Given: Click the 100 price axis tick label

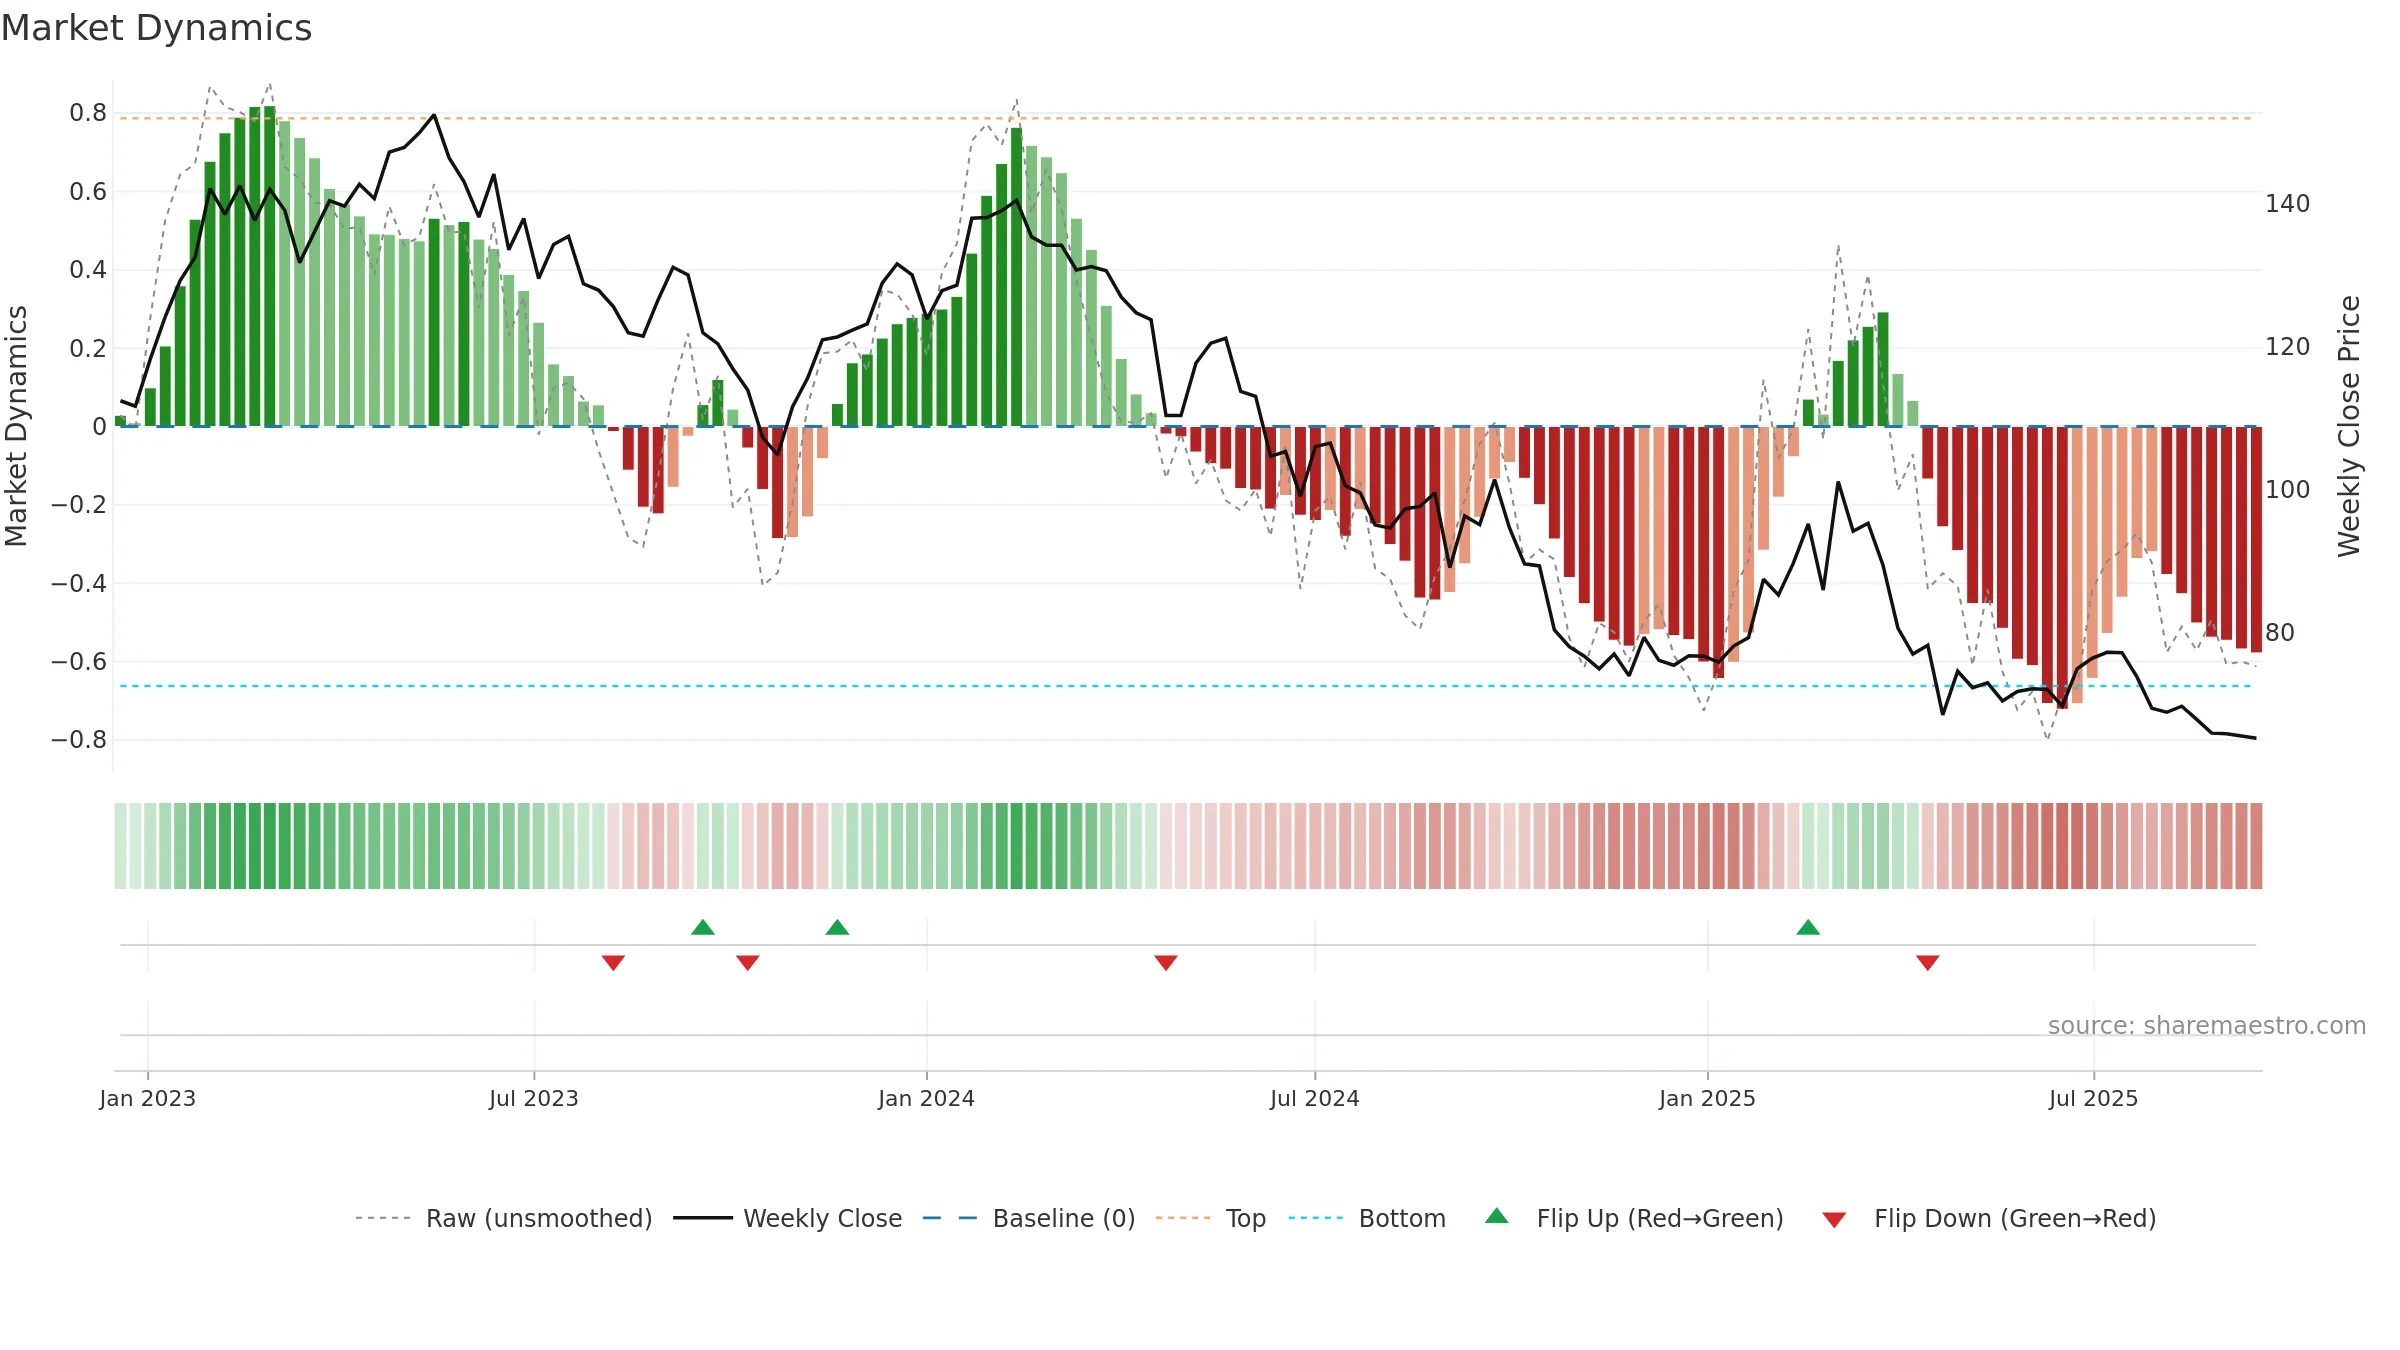Looking at the screenshot, I should (x=2288, y=490).
